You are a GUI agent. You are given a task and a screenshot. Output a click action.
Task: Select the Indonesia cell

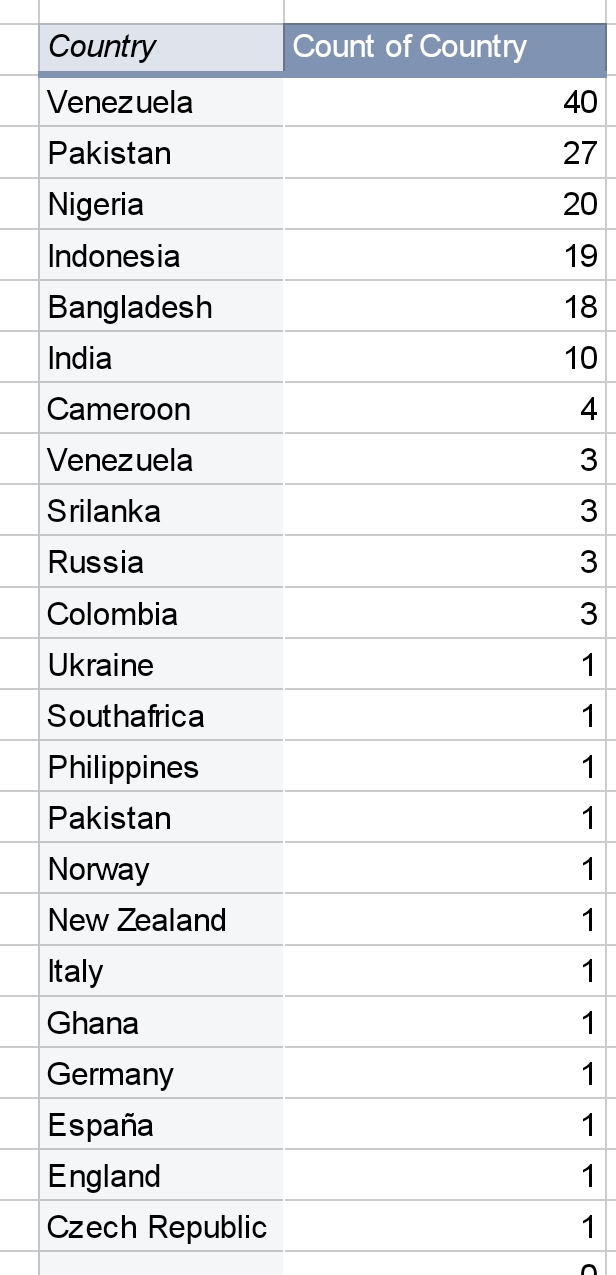coord(160,255)
